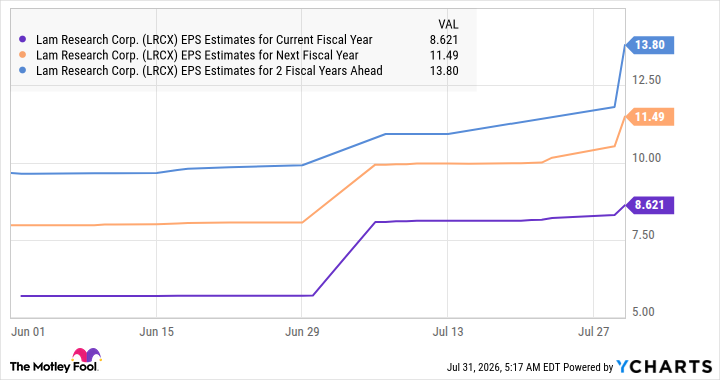Viewport: 720px width, 380px height.
Task: Open the YCharts logo link
Action: 664,367
